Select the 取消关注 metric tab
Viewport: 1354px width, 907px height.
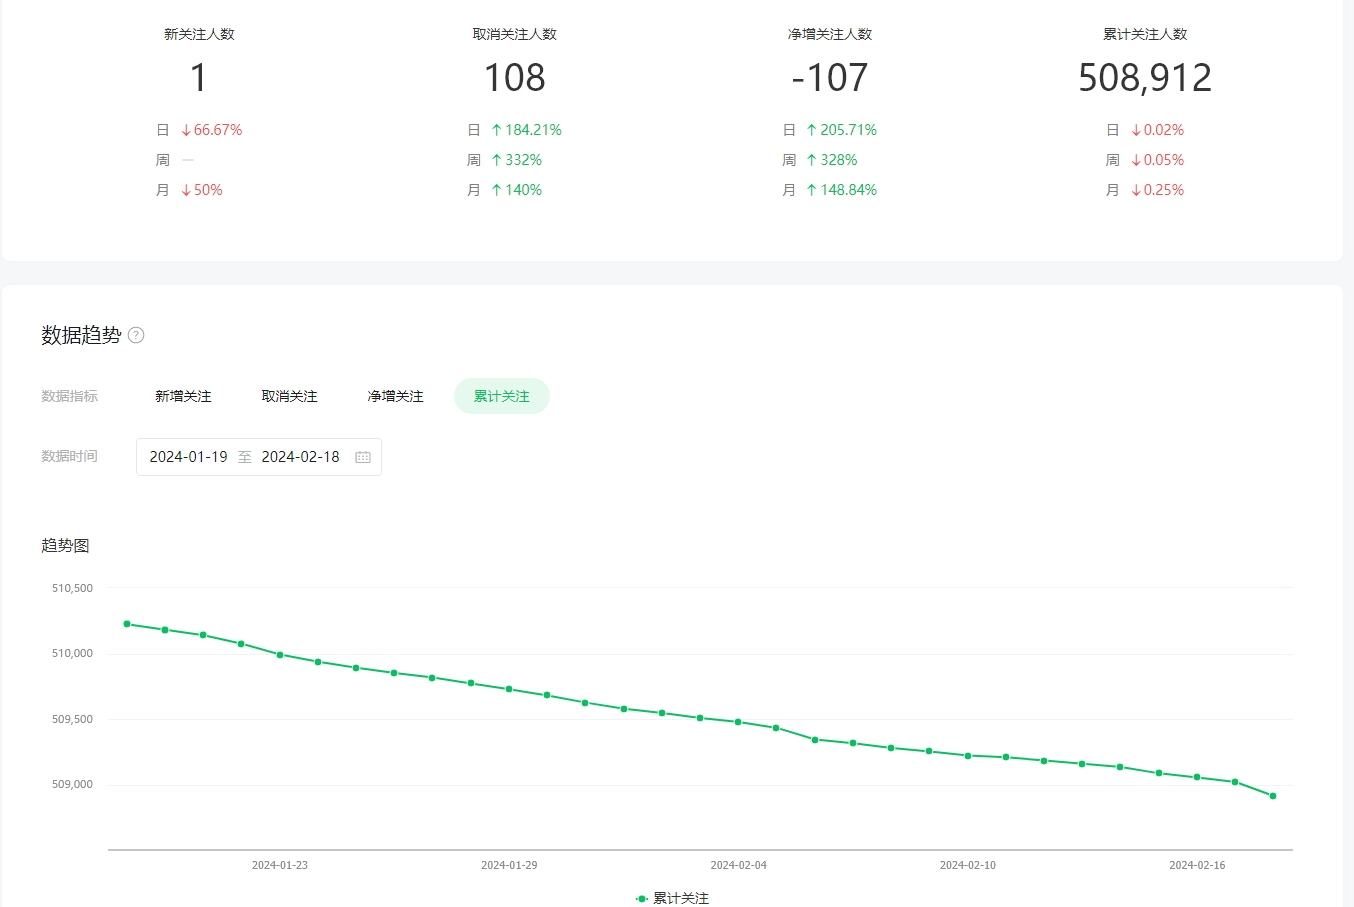click(x=289, y=396)
